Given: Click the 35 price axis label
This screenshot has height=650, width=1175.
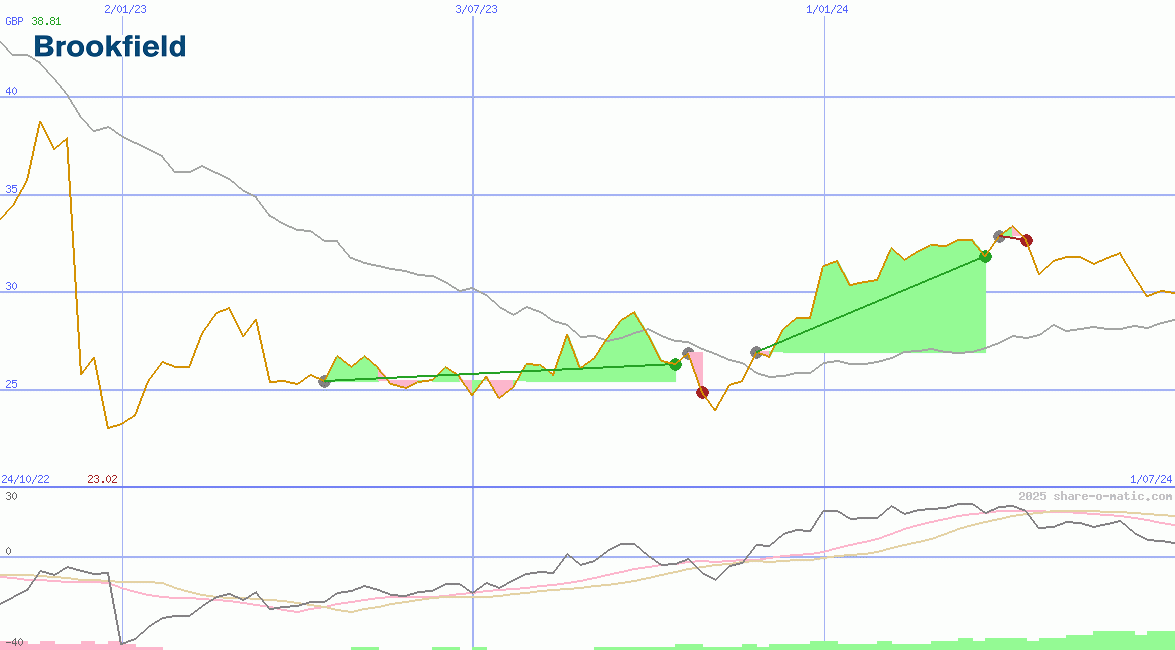Looking at the screenshot, I should pyautogui.click(x=11, y=188).
